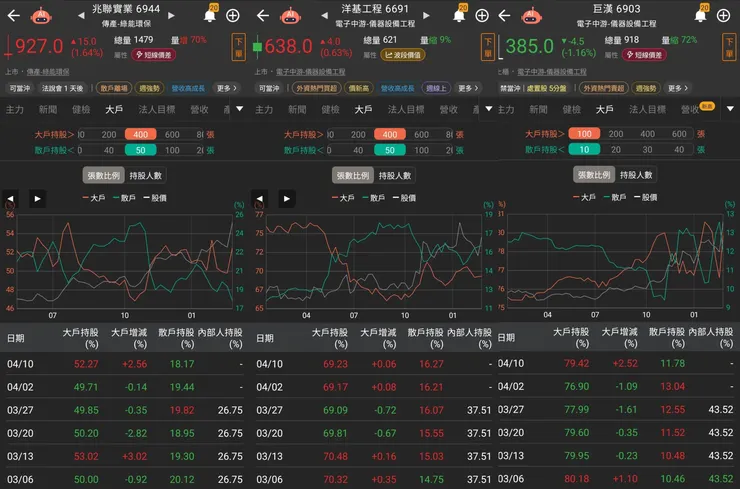
Task: Show 更多 tags for 洋基工程
Action: tap(469, 88)
